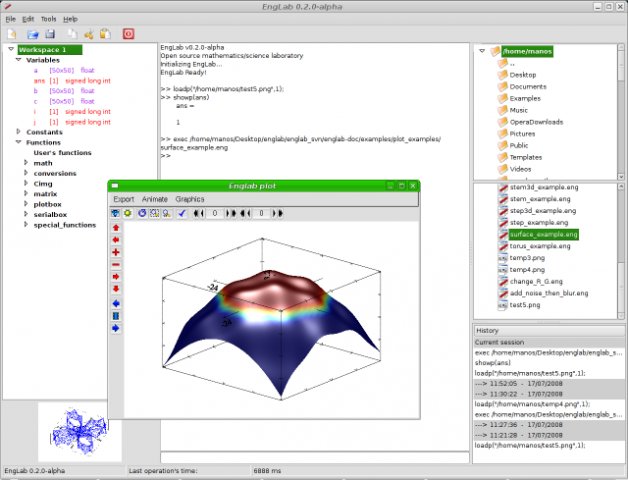The height and width of the screenshot is (480, 628).
Task: Expand the plotbox functions node
Action: 26,204
